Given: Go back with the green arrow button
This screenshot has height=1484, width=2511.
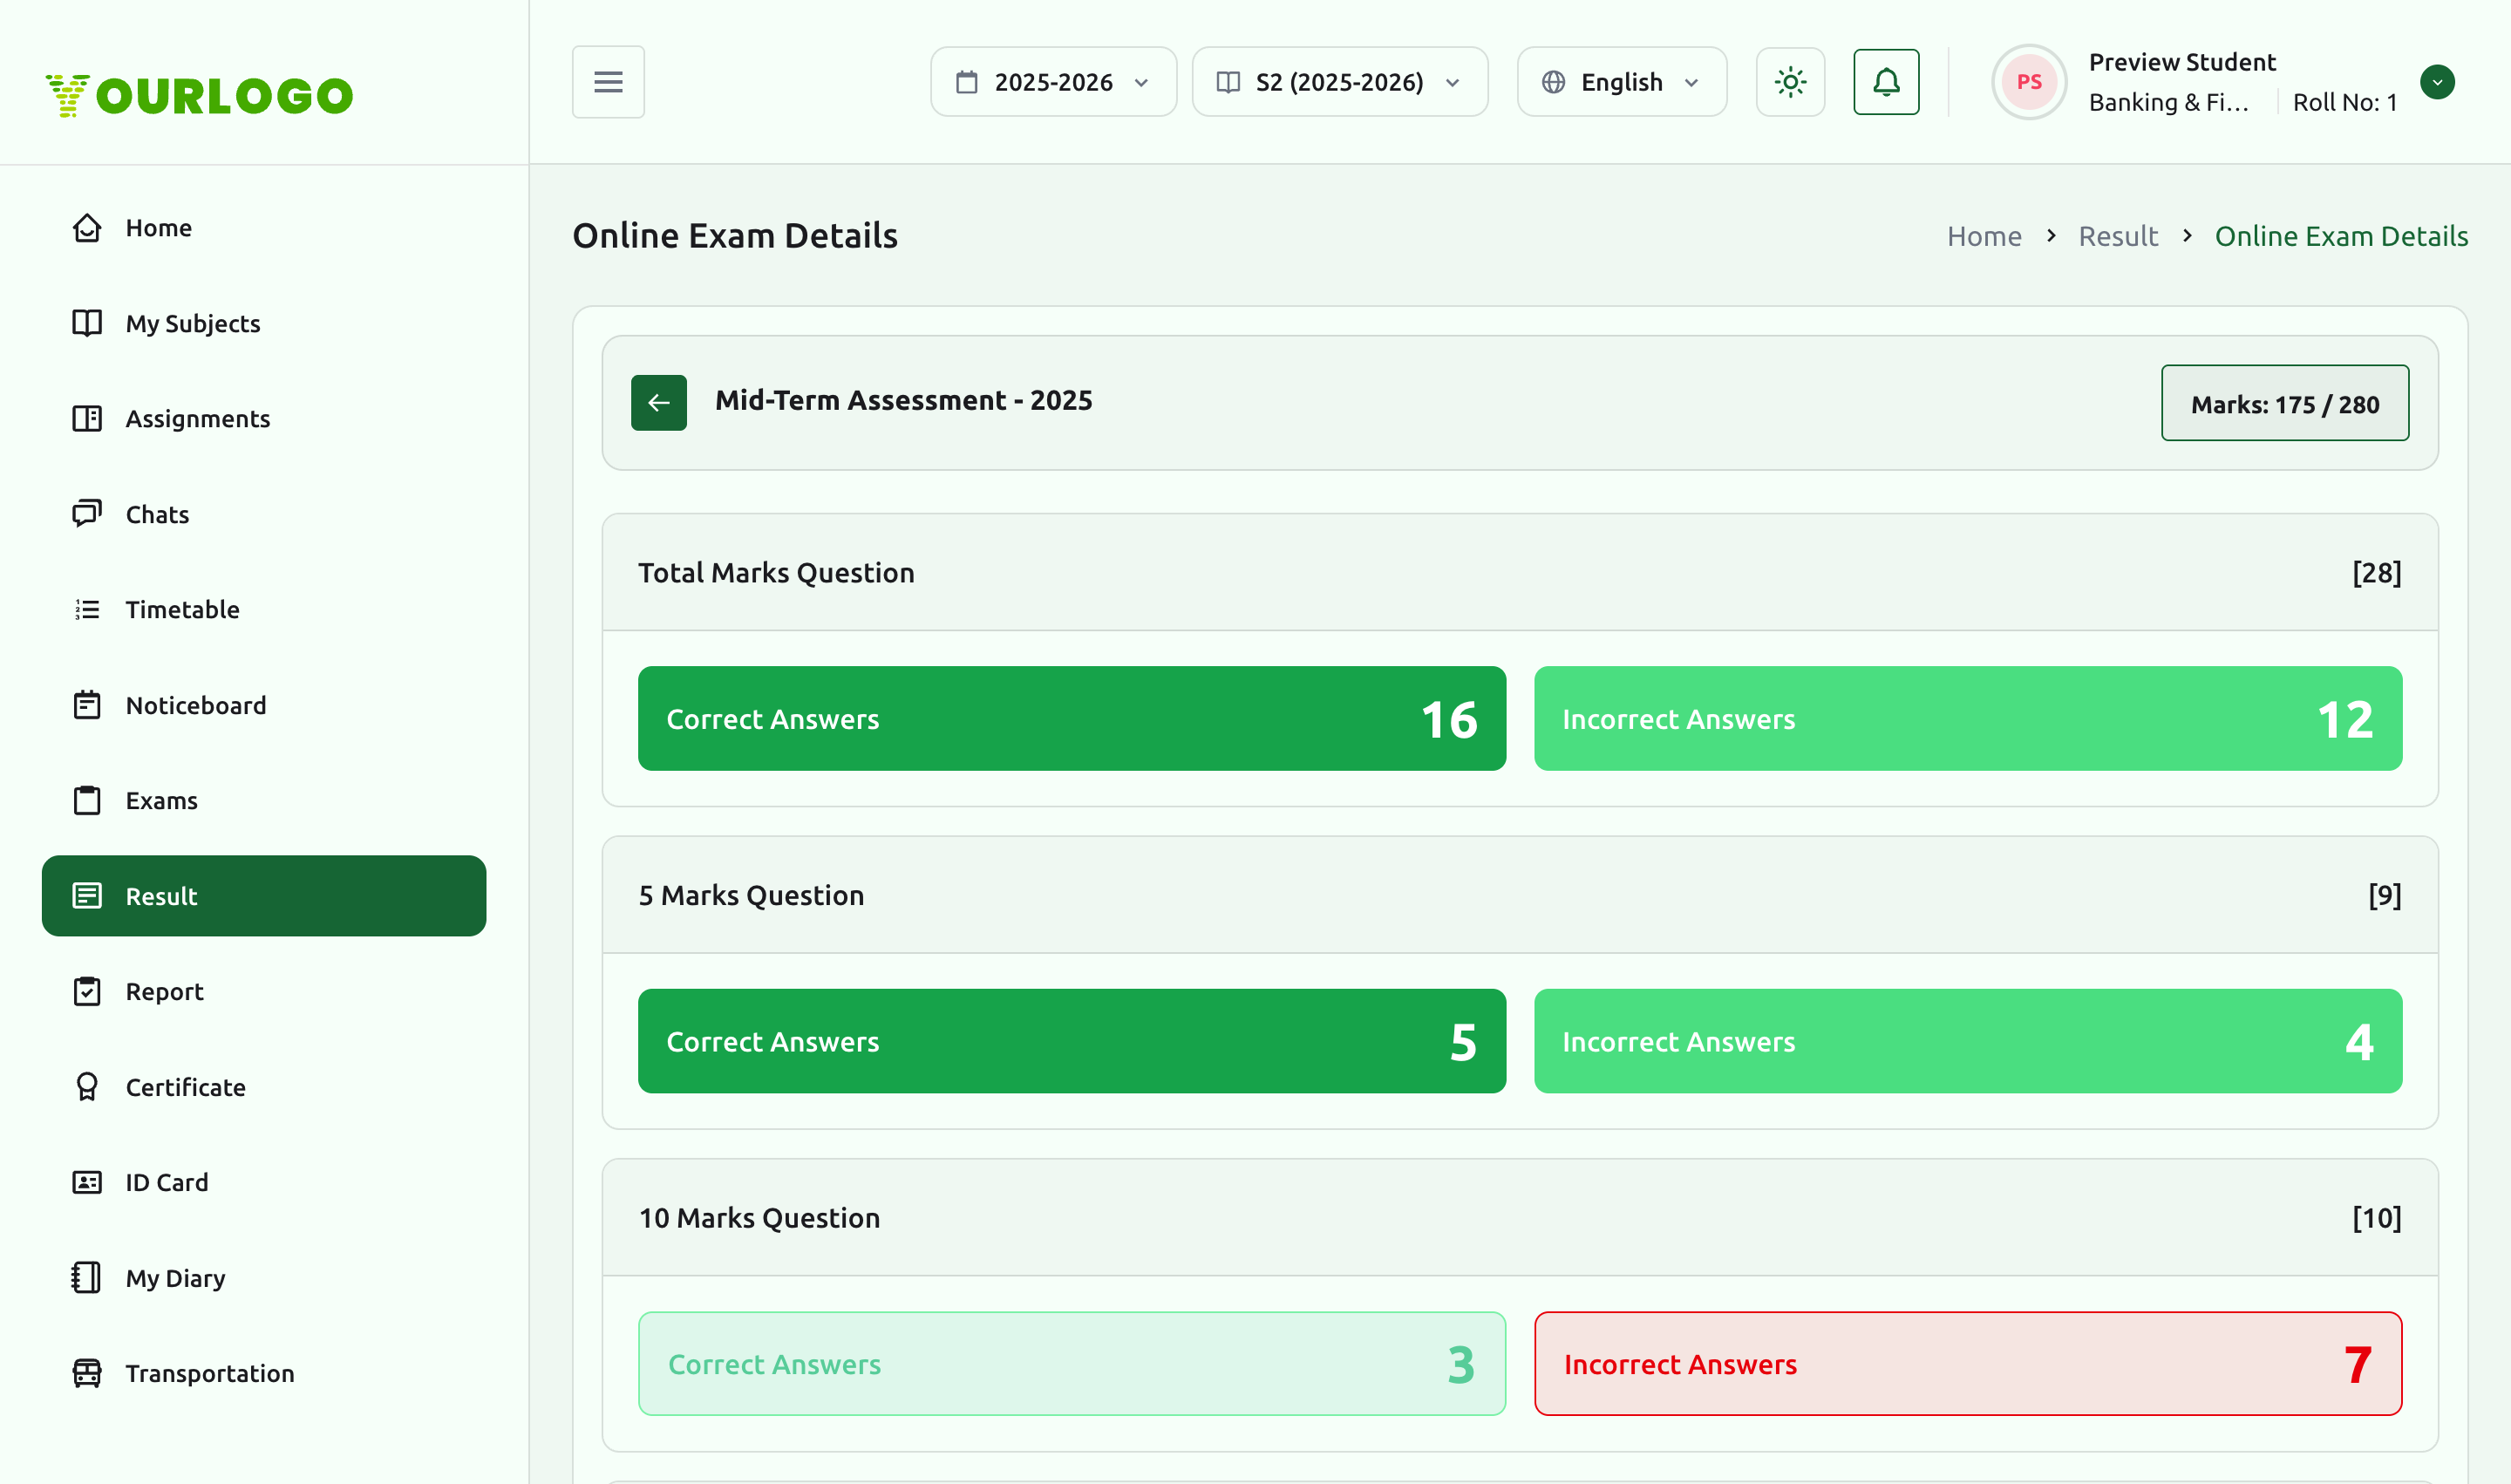Looking at the screenshot, I should 659,402.
